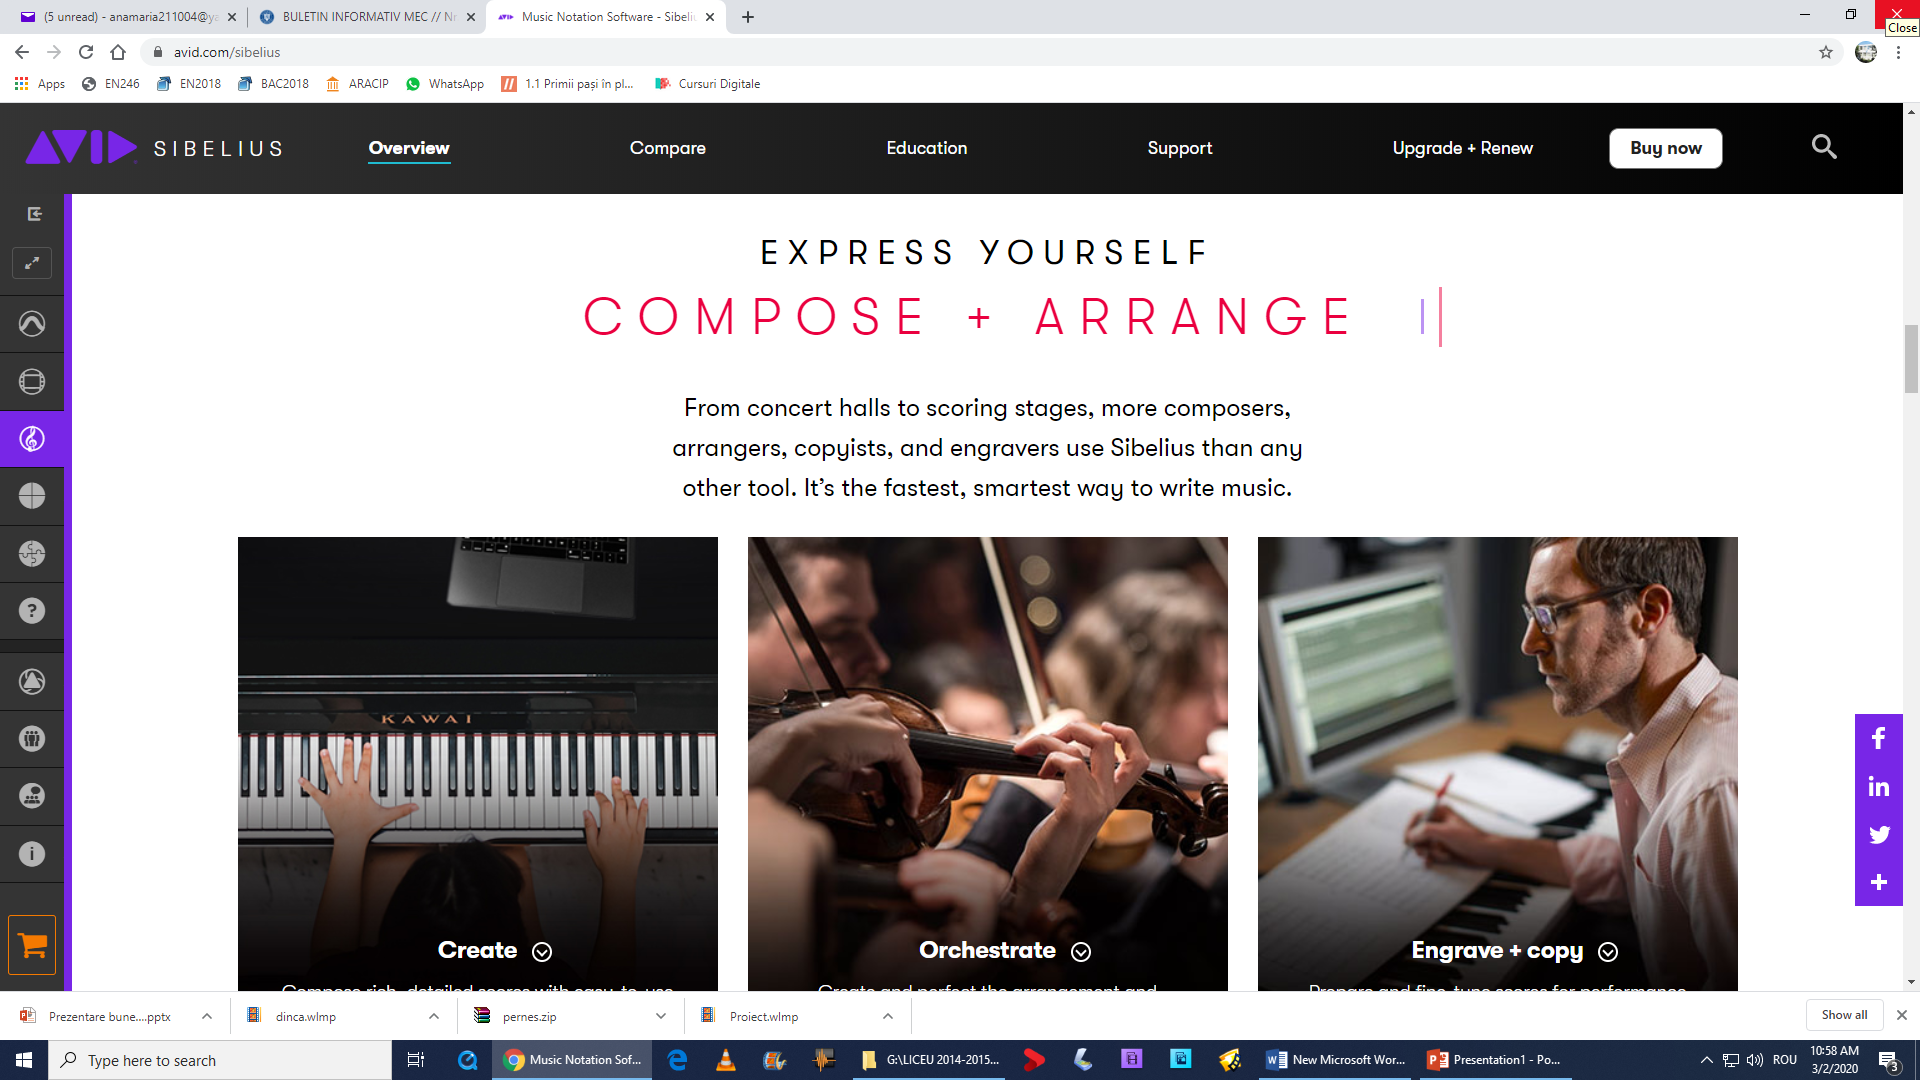Share page via Twitter icon

[1878, 834]
